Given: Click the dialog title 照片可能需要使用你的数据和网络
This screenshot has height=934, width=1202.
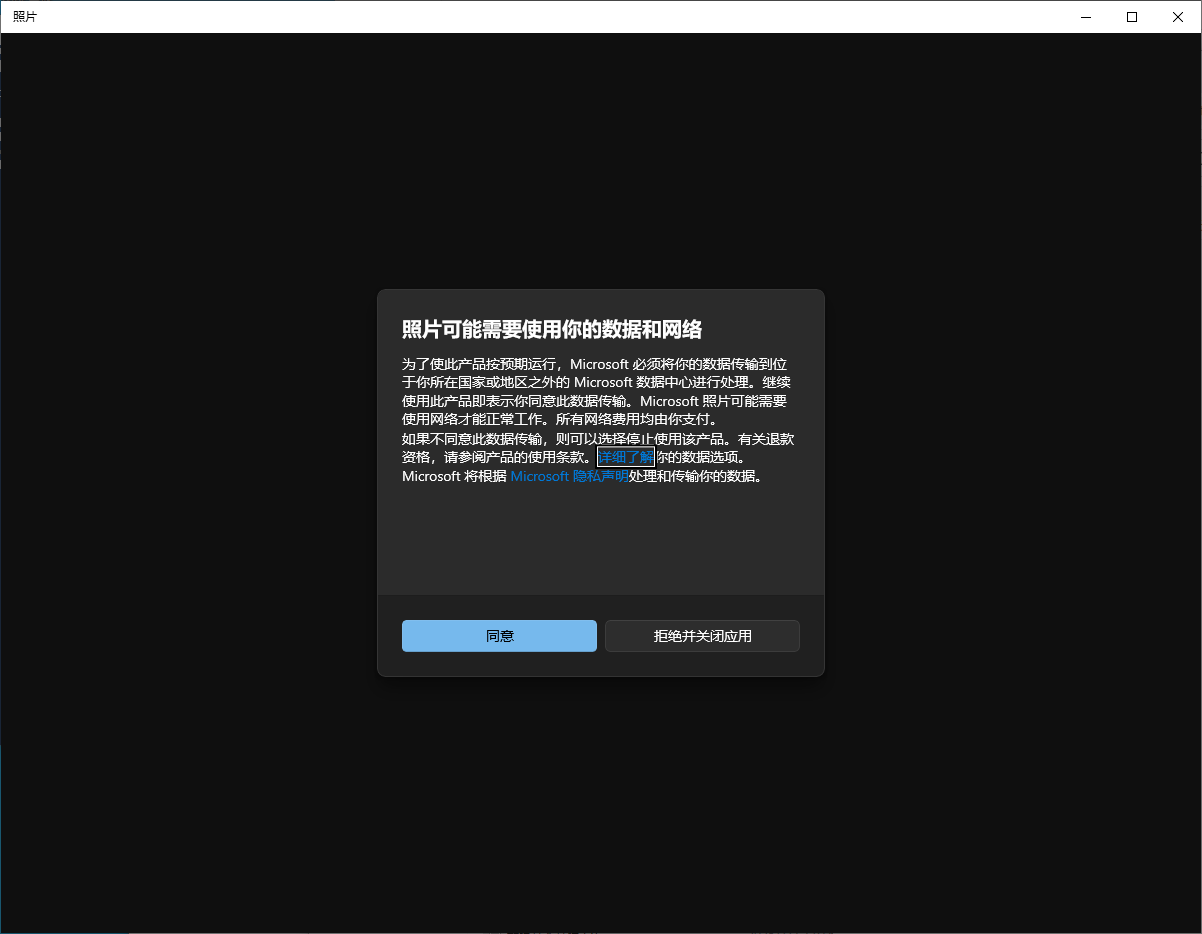Looking at the screenshot, I should point(552,330).
